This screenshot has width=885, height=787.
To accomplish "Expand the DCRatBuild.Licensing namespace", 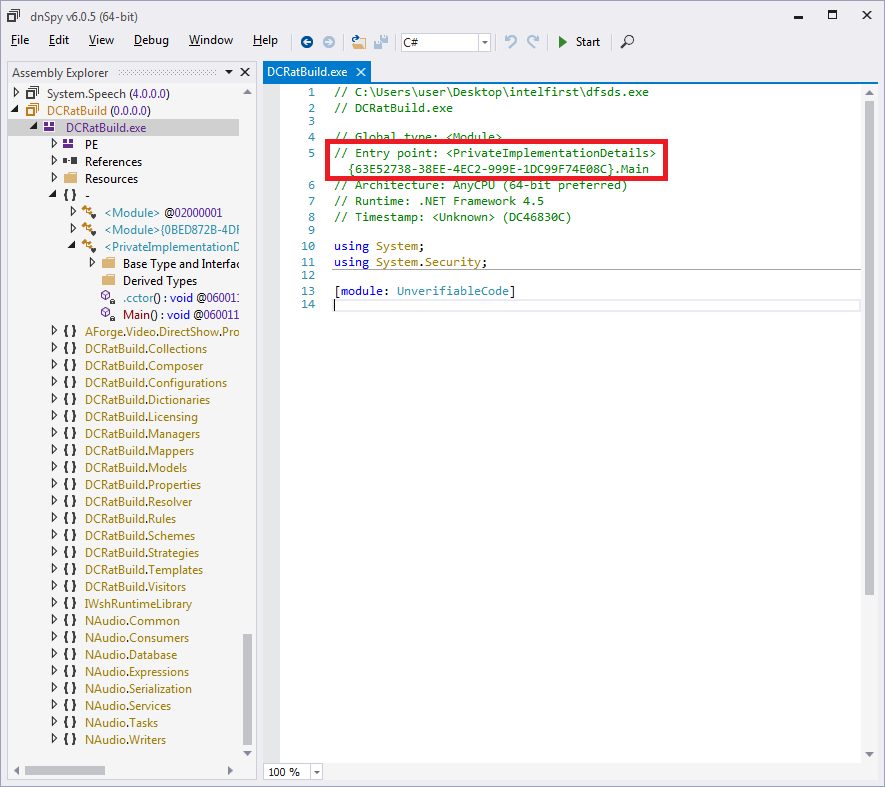I will (54, 416).
